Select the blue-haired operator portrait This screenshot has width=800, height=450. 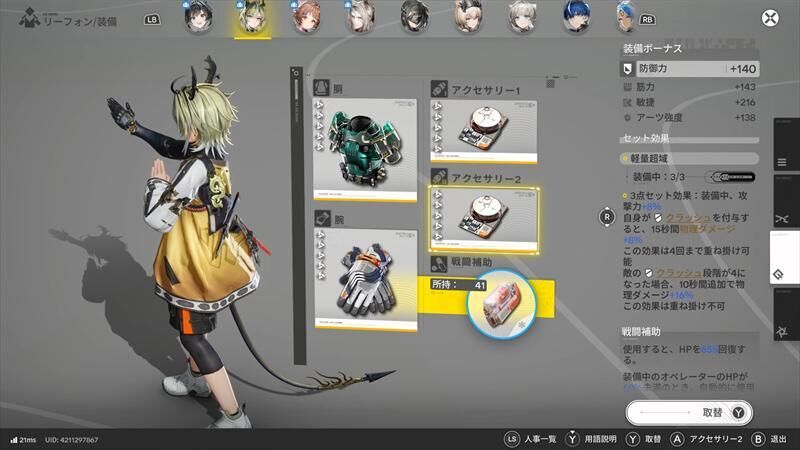pos(577,17)
